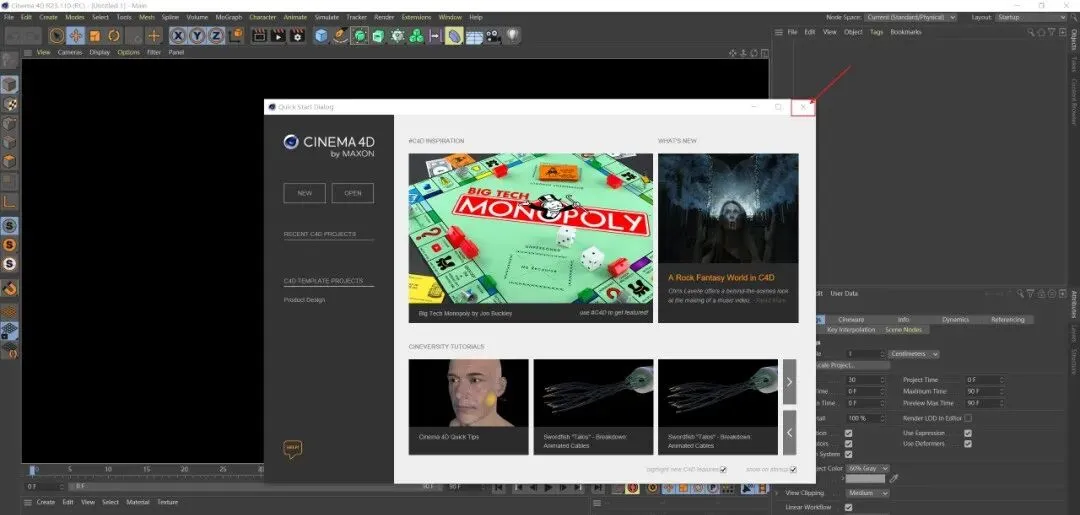Click the green Subdivision Surface generator icon
Image resolution: width=1080 pixels, height=515 pixels.
359,35
